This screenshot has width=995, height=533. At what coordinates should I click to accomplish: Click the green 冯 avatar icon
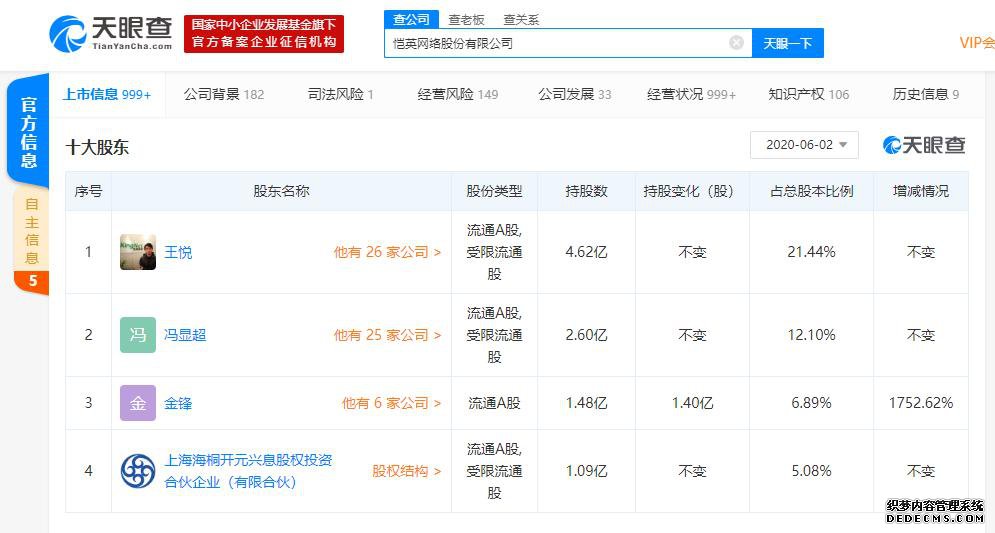coord(138,335)
